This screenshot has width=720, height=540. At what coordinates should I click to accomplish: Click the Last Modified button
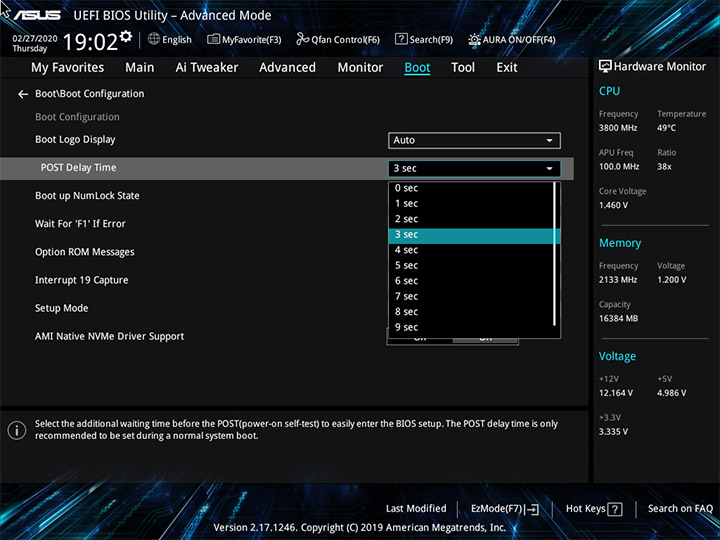416,509
